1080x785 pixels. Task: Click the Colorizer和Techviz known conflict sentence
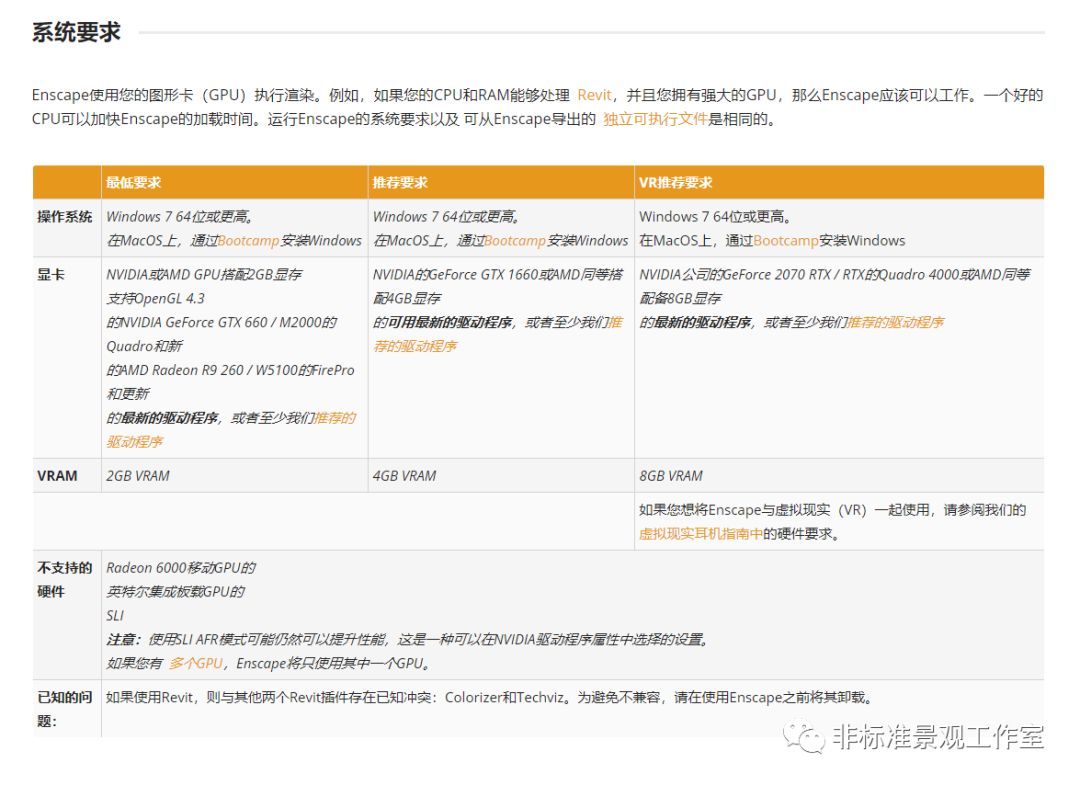click(490, 698)
